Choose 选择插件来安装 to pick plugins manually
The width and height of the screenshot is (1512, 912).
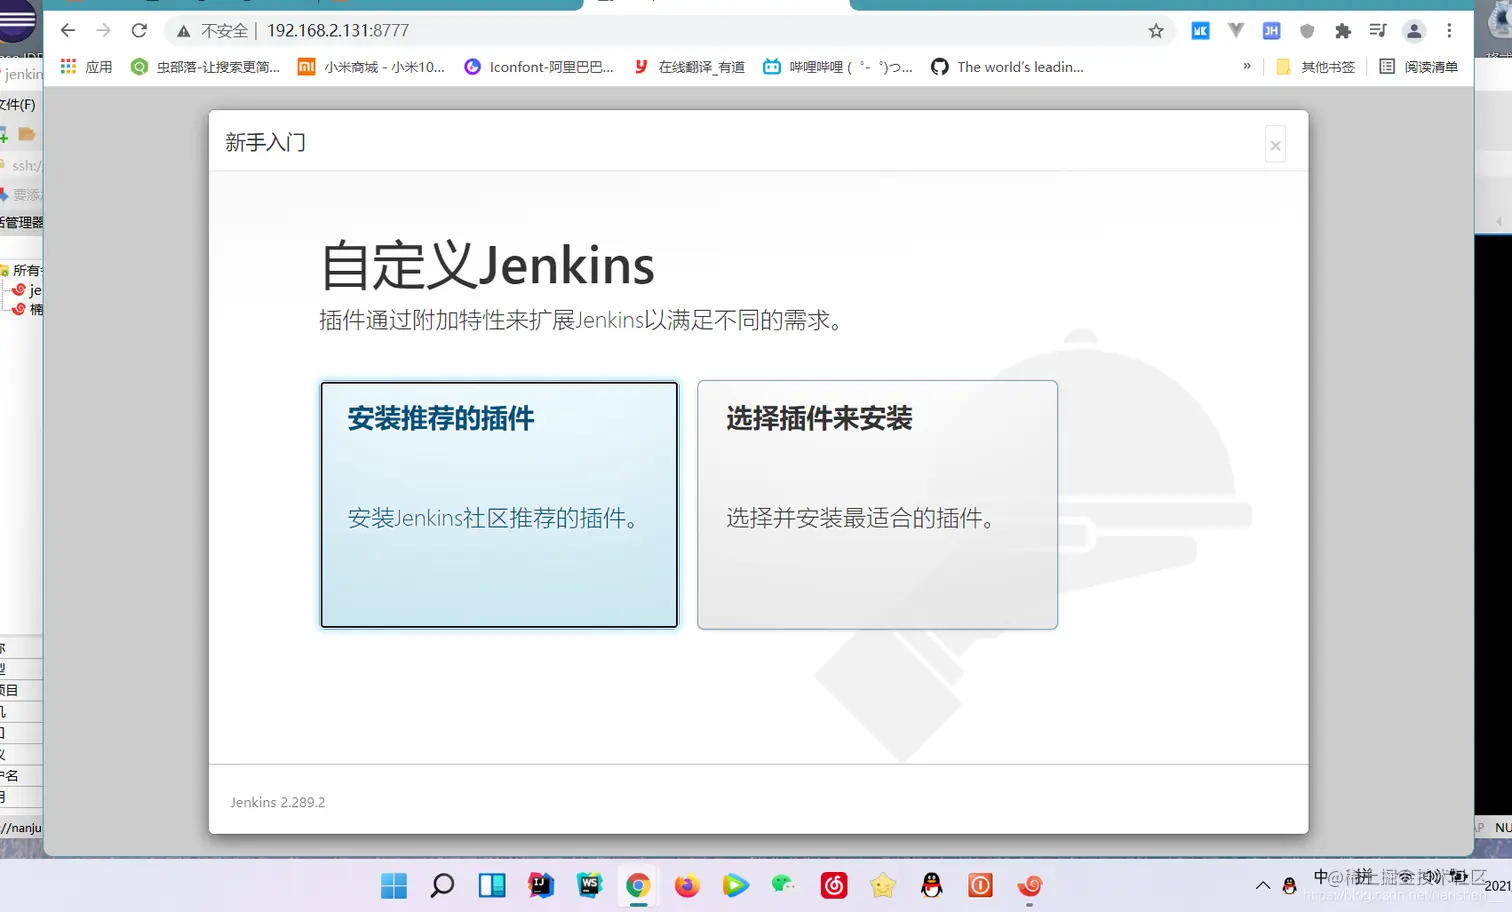point(877,504)
